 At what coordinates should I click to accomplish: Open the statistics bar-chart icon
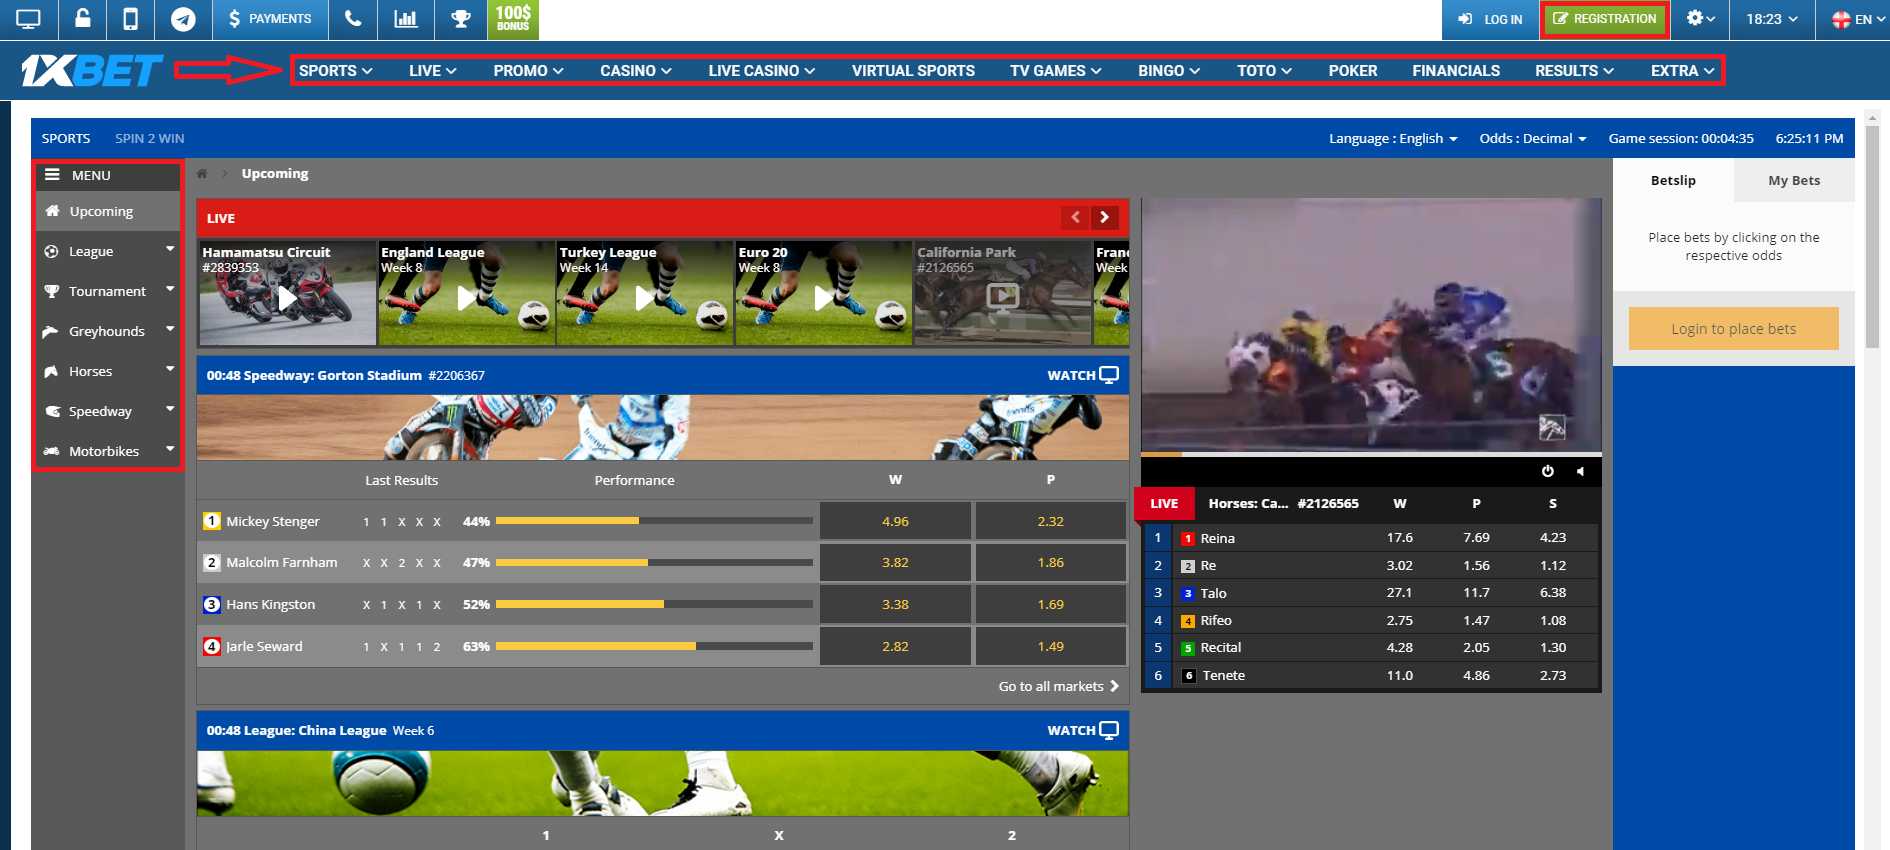tap(406, 19)
